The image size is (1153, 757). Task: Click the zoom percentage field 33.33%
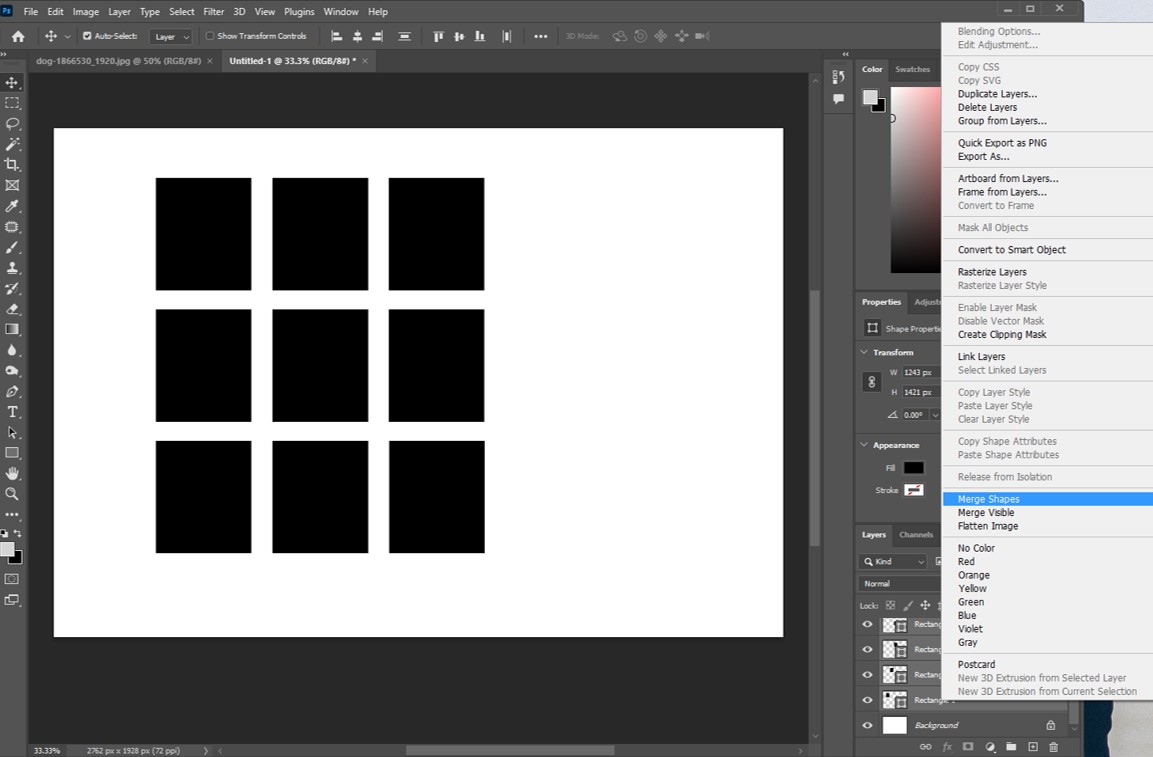click(47, 750)
